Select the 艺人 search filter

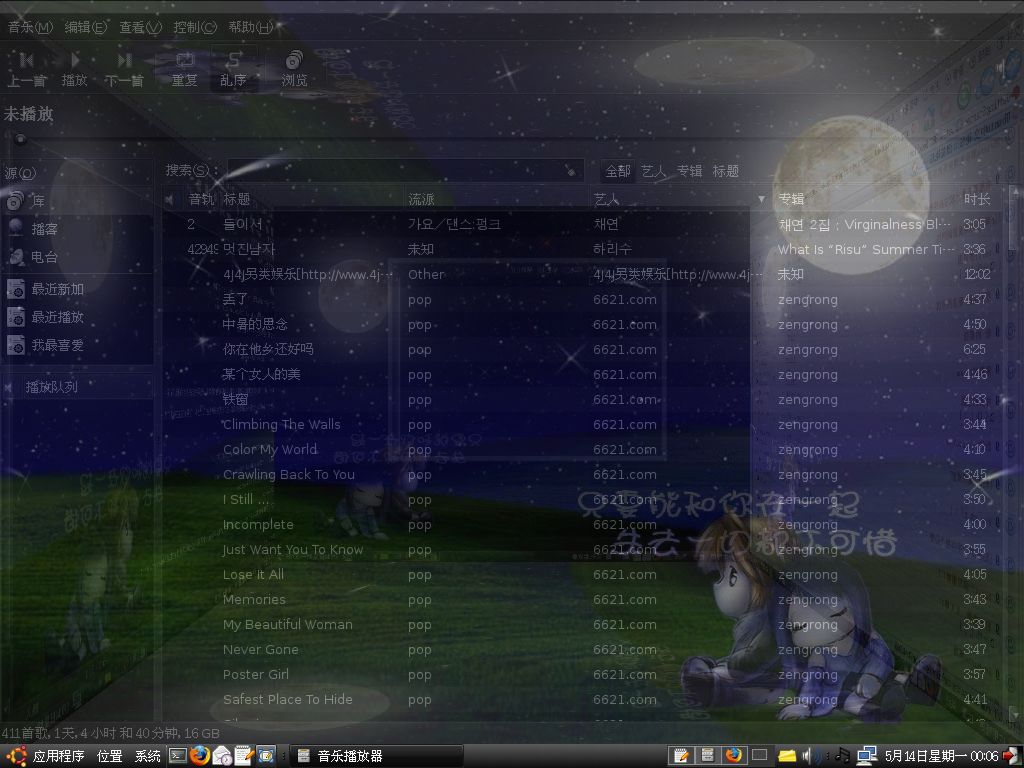pyautogui.click(x=654, y=171)
